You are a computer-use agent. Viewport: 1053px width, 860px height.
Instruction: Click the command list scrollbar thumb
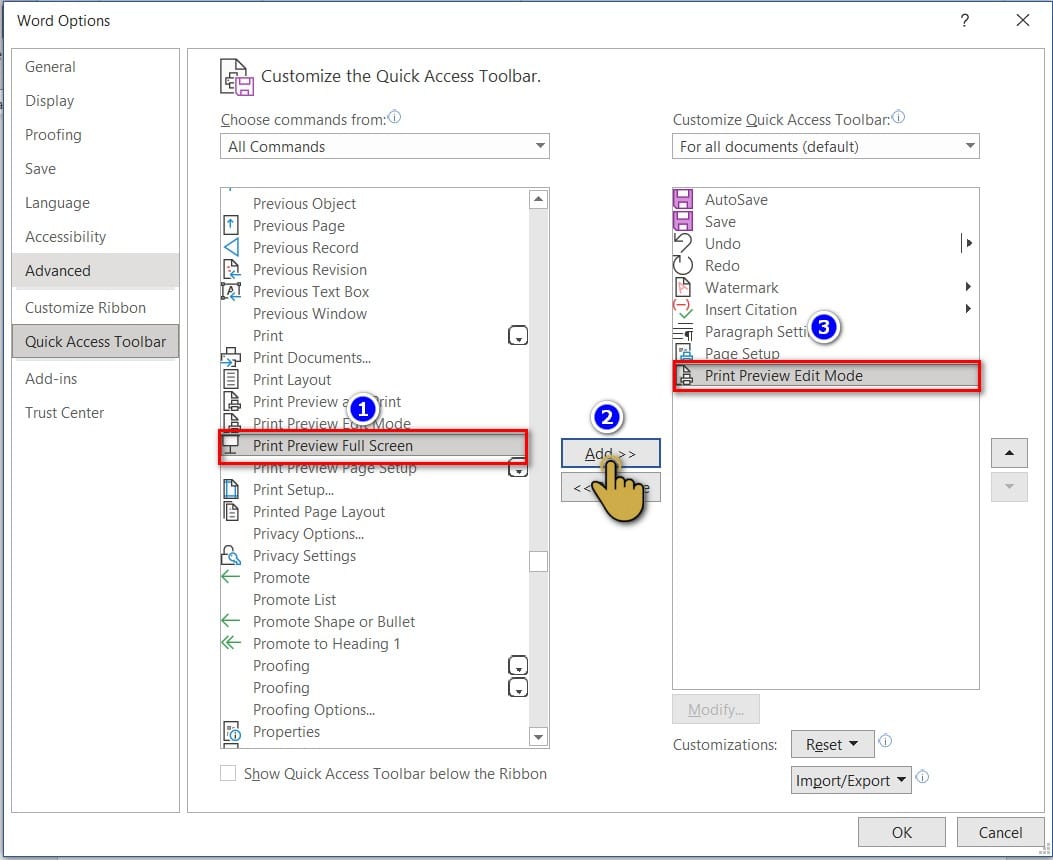pos(538,561)
